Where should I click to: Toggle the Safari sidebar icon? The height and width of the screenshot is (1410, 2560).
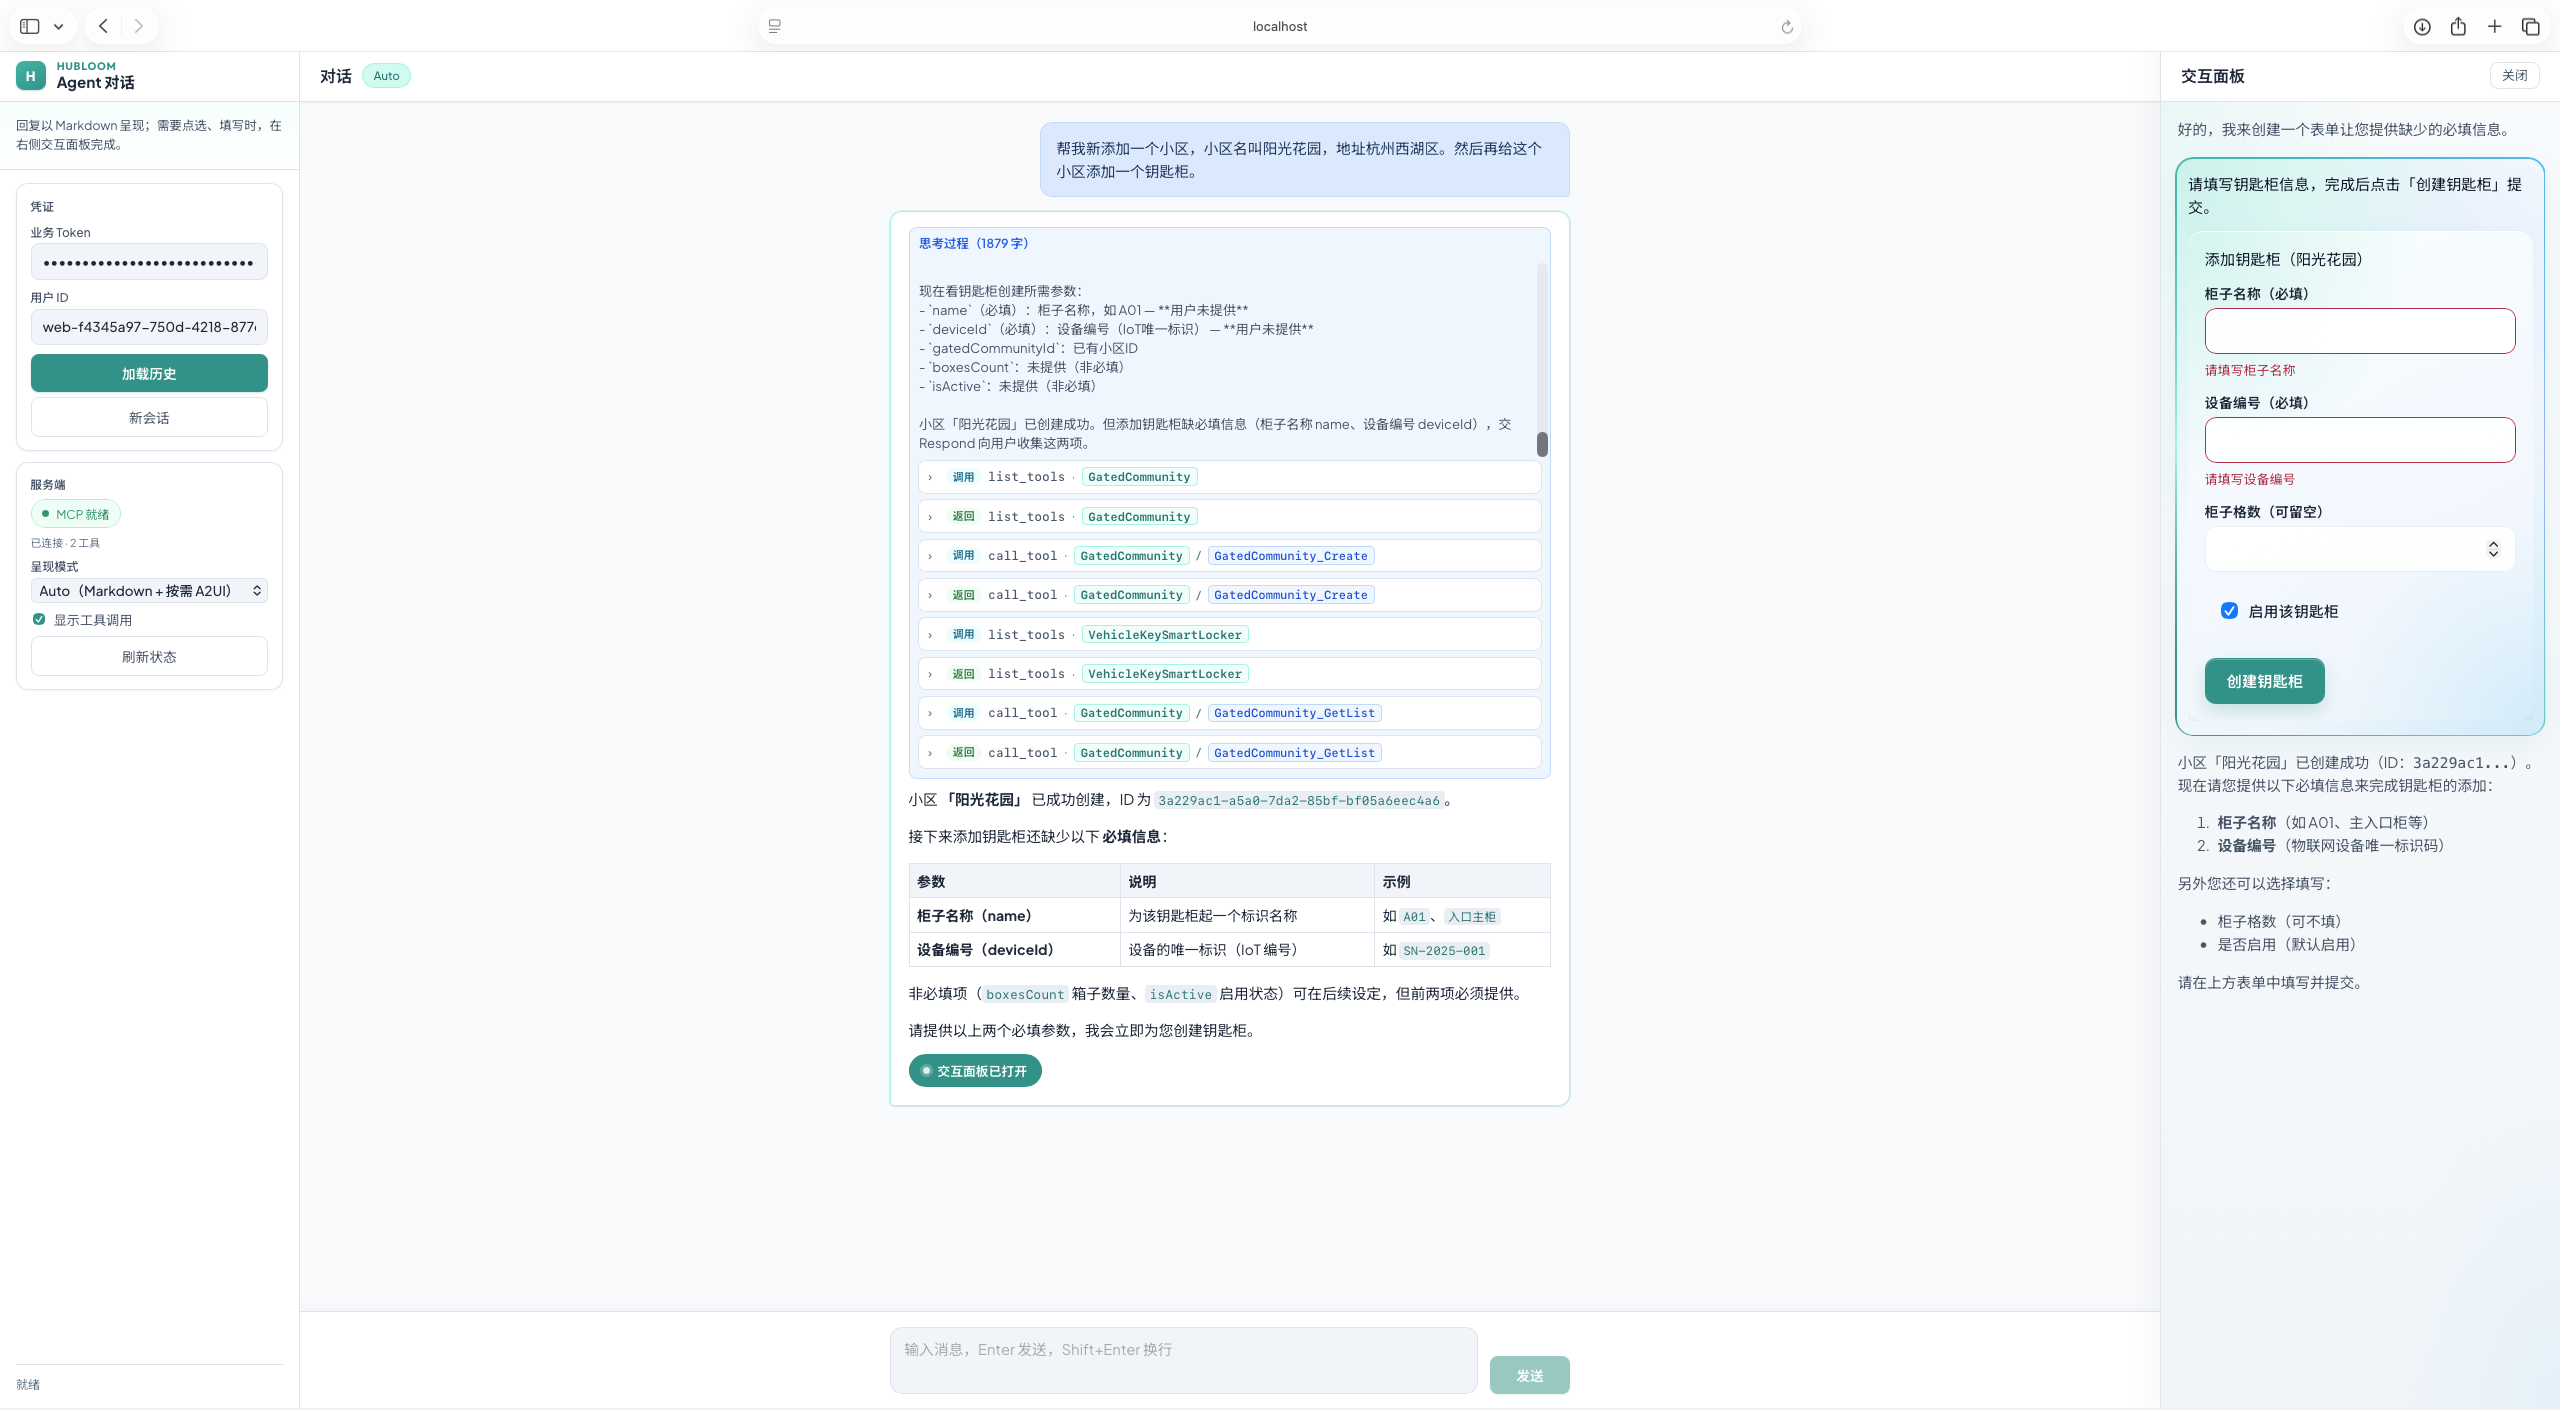pyautogui.click(x=30, y=26)
